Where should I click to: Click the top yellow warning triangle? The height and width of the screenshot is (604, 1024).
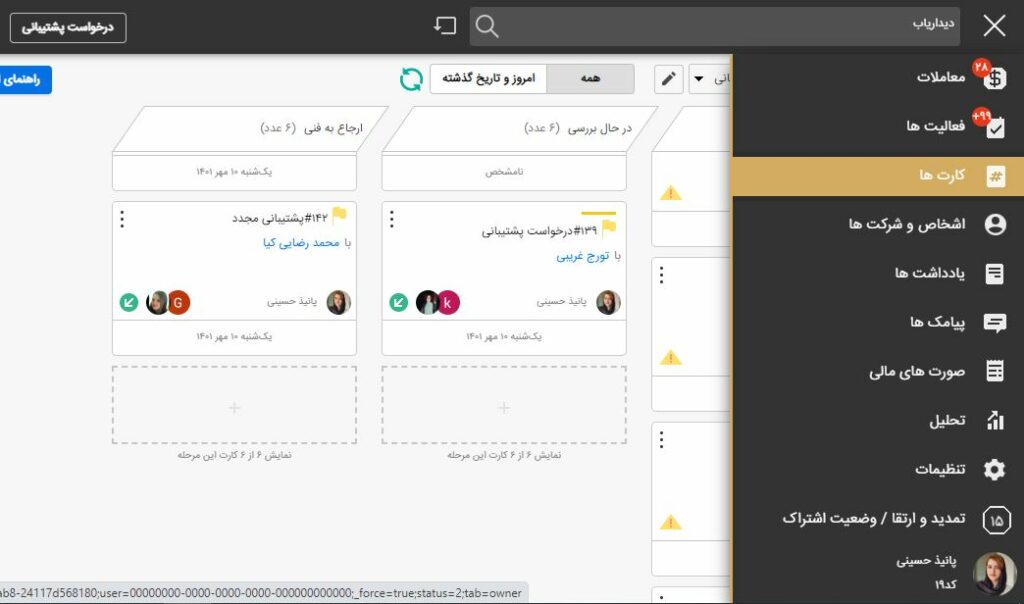[x=671, y=193]
